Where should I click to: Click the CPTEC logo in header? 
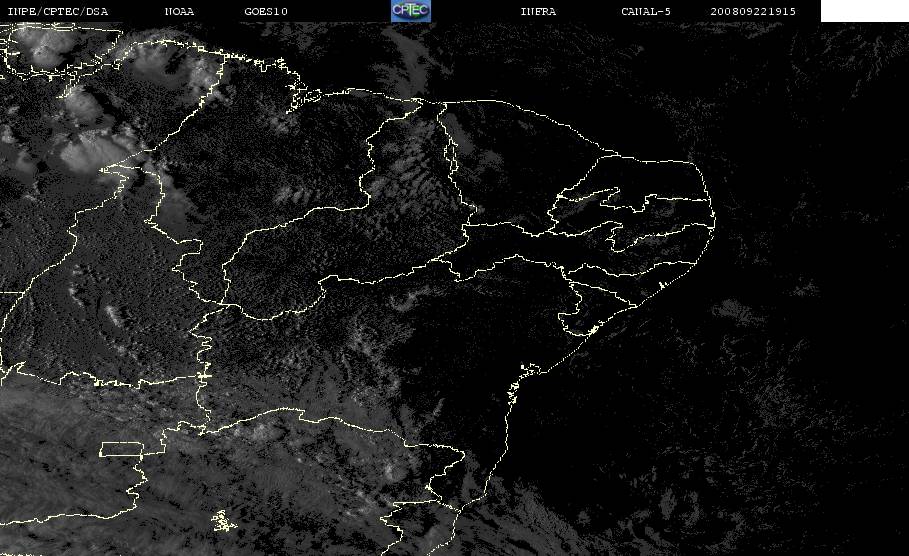coord(410,11)
